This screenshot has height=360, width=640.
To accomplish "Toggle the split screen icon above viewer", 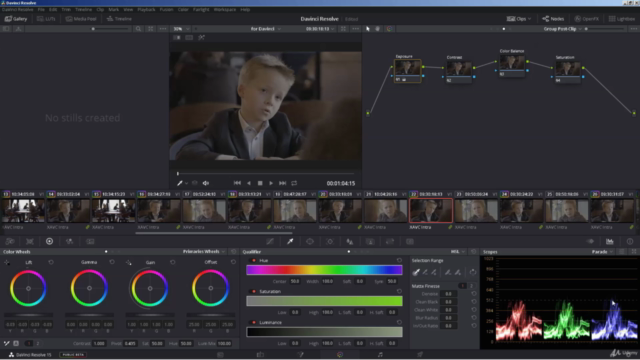I will pos(189,38).
